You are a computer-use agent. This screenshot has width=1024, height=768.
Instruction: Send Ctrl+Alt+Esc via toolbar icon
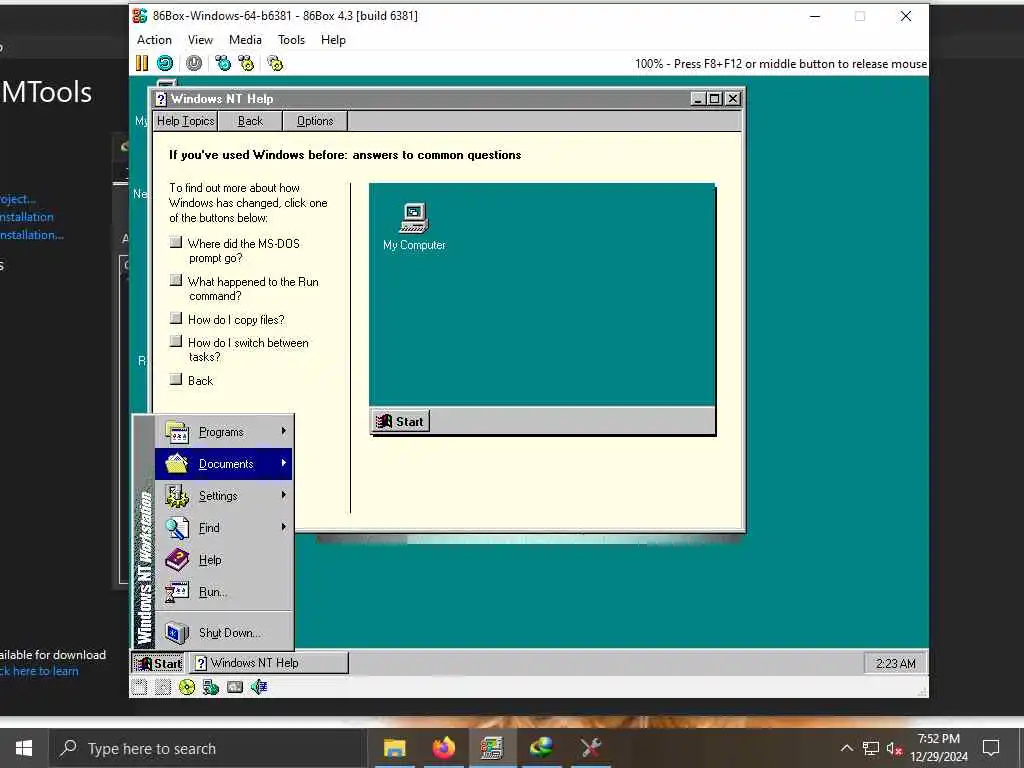tap(246, 63)
